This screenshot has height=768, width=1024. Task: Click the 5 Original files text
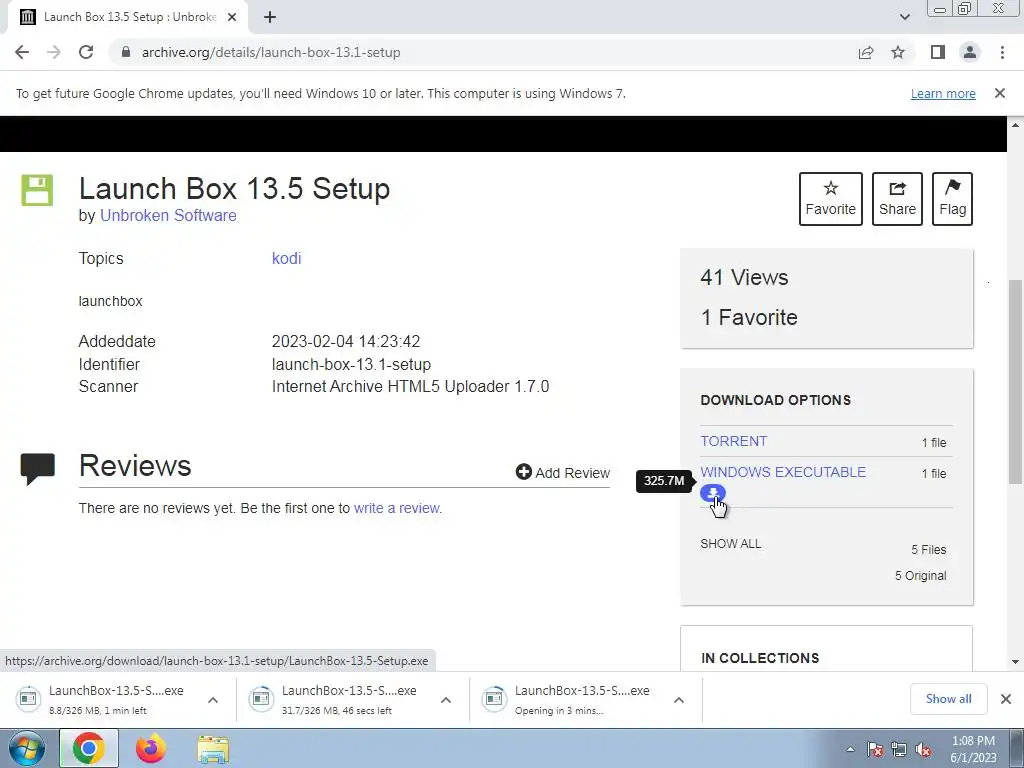click(x=920, y=575)
